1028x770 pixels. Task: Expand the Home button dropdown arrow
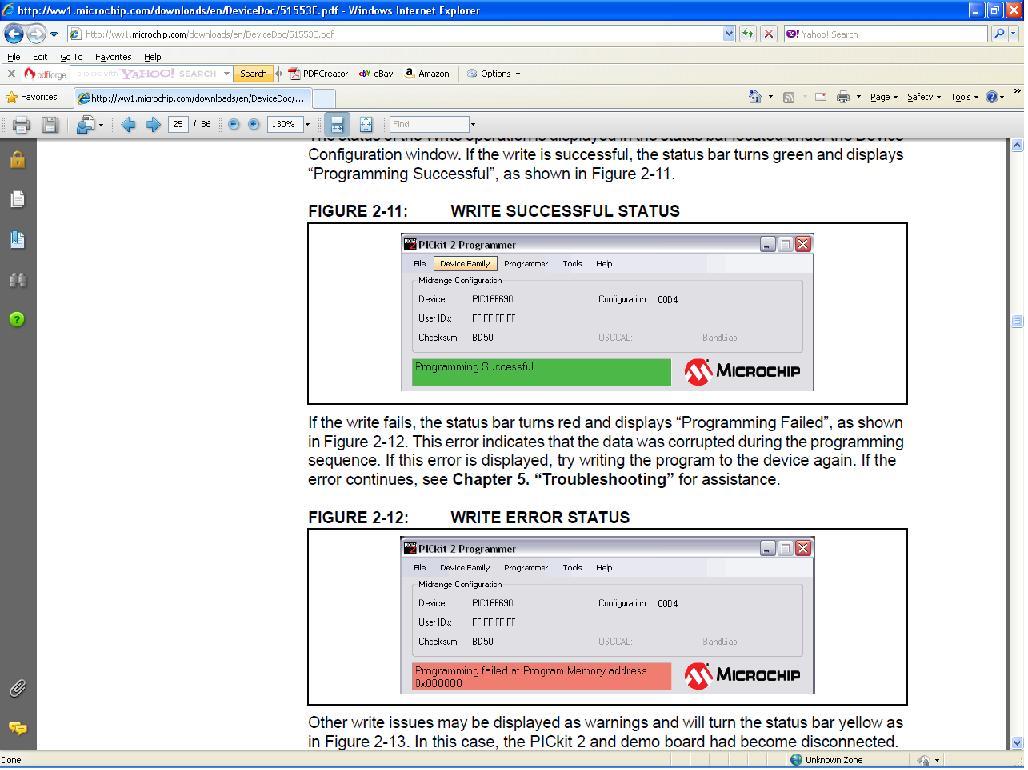[770, 97]
